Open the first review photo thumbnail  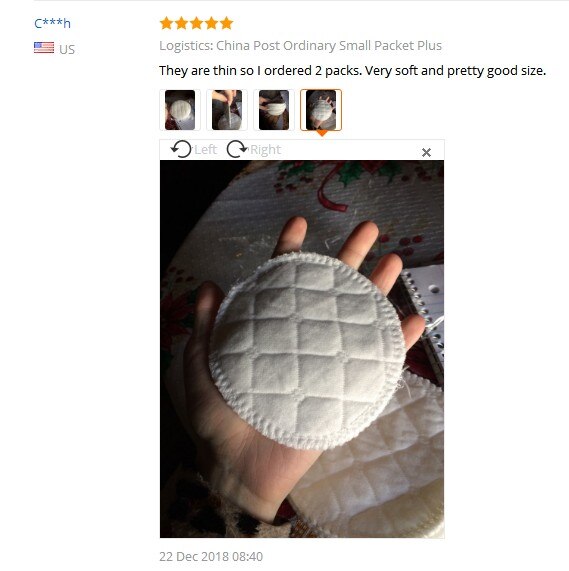(180, 110)
